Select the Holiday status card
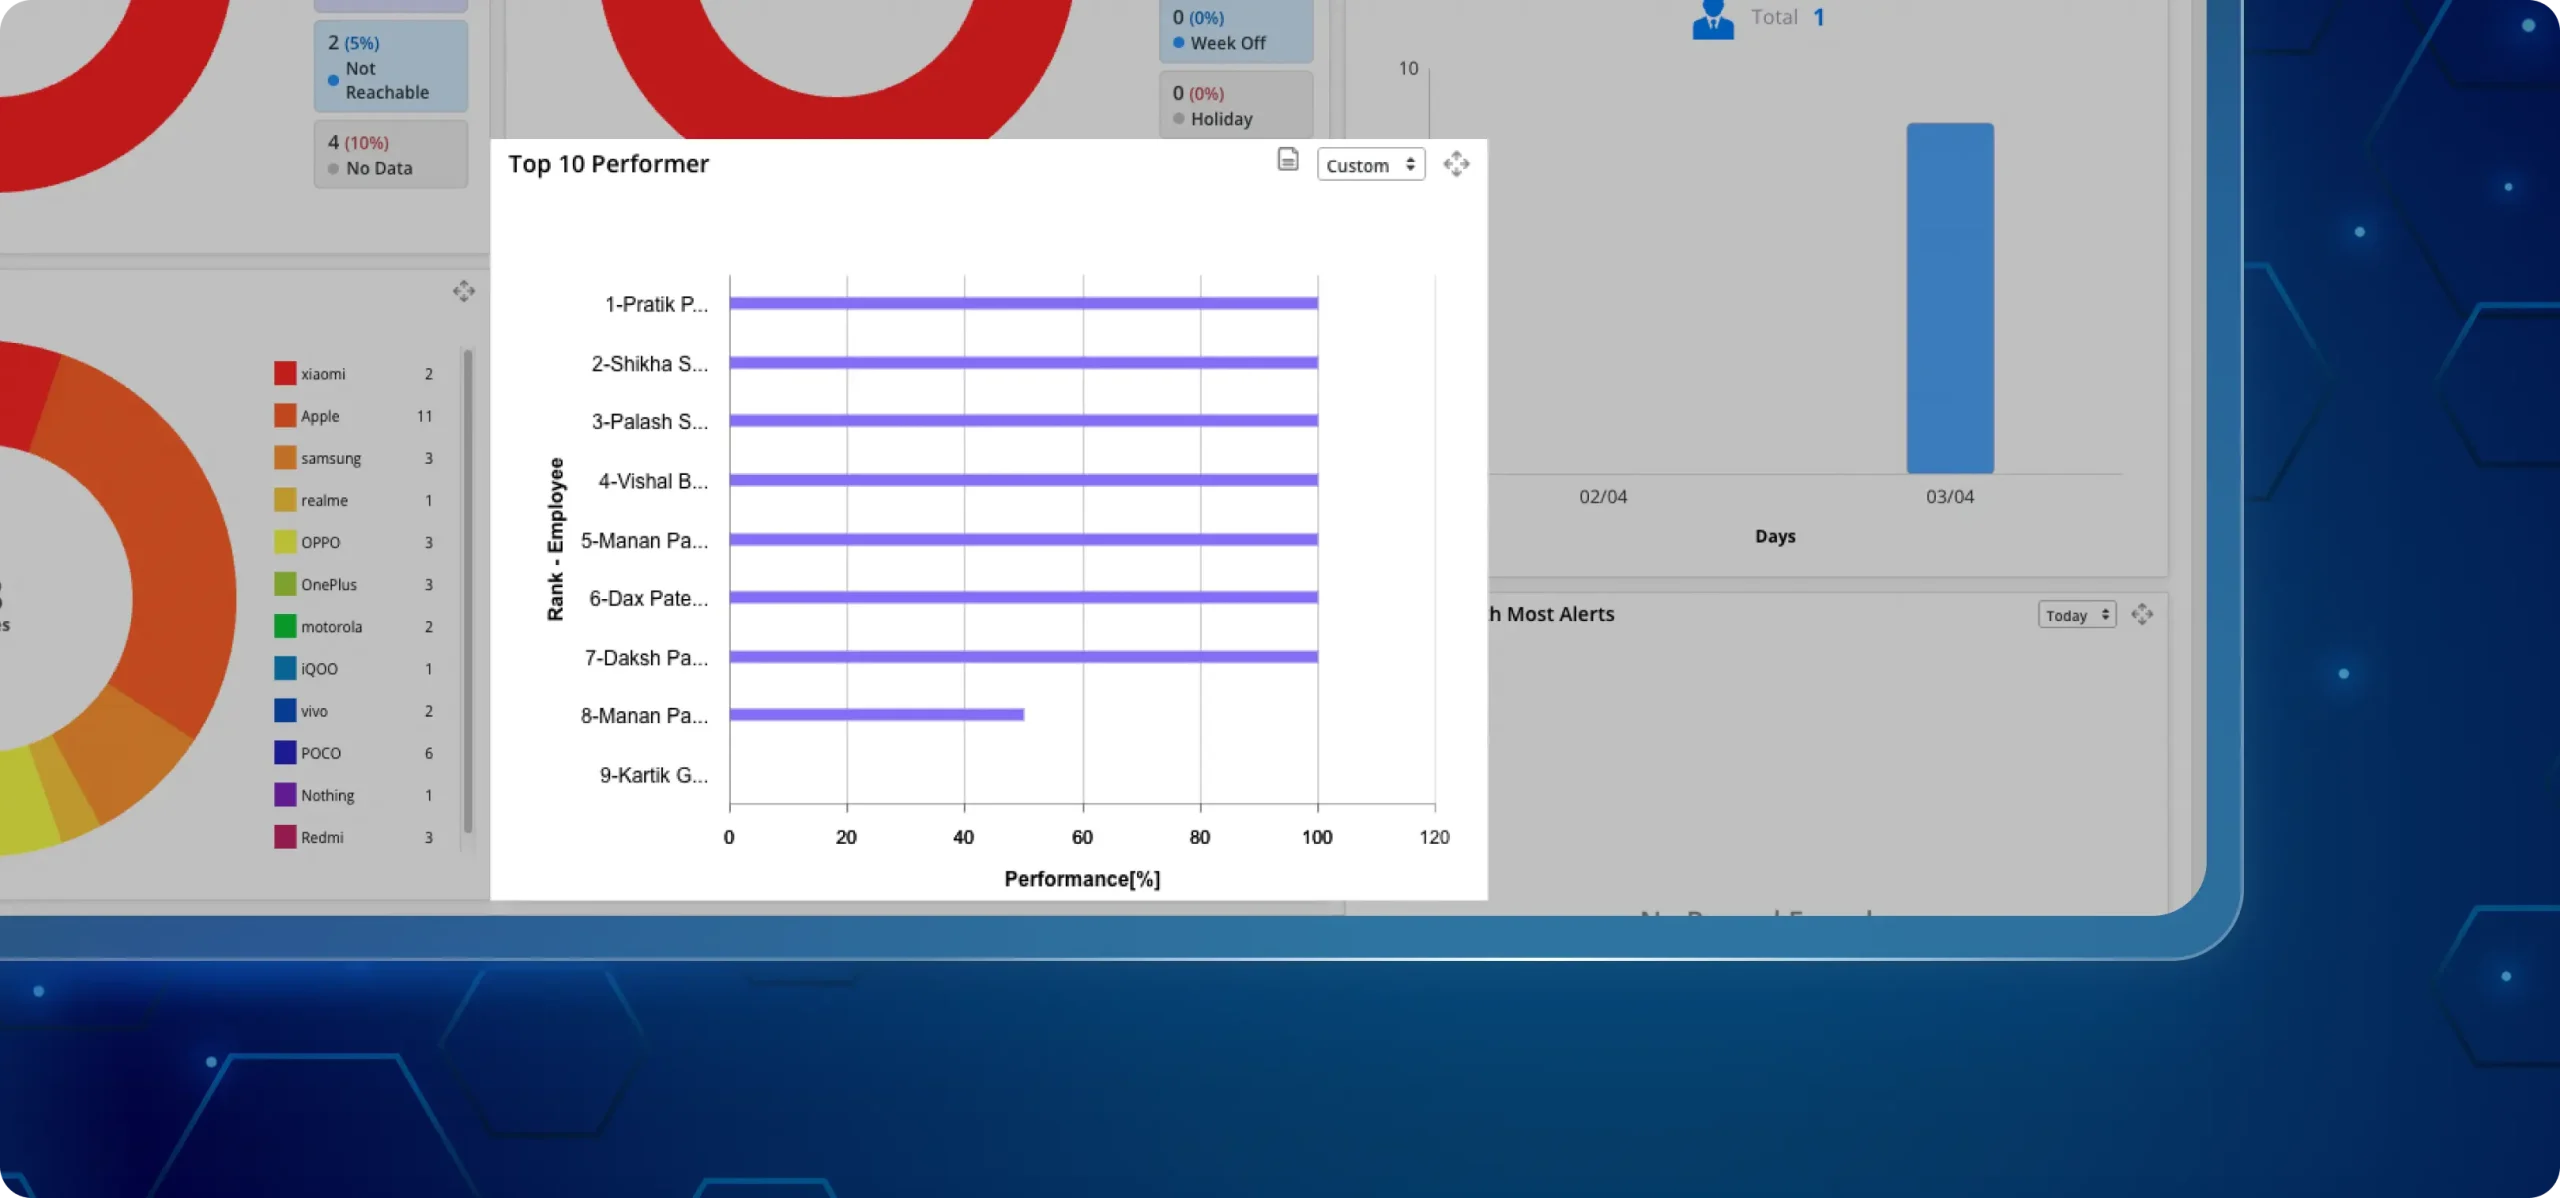Viewport: 2560px width, 1198px height. [1235, 106]
